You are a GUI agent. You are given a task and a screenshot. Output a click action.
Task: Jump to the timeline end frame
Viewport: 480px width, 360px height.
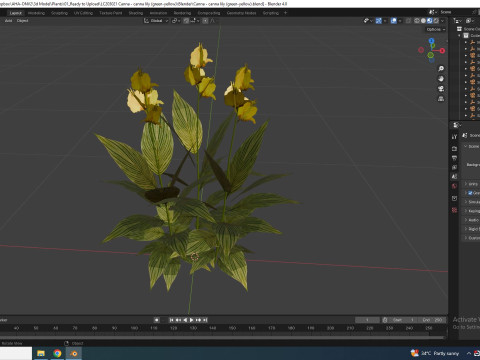(x=205, y=320)
